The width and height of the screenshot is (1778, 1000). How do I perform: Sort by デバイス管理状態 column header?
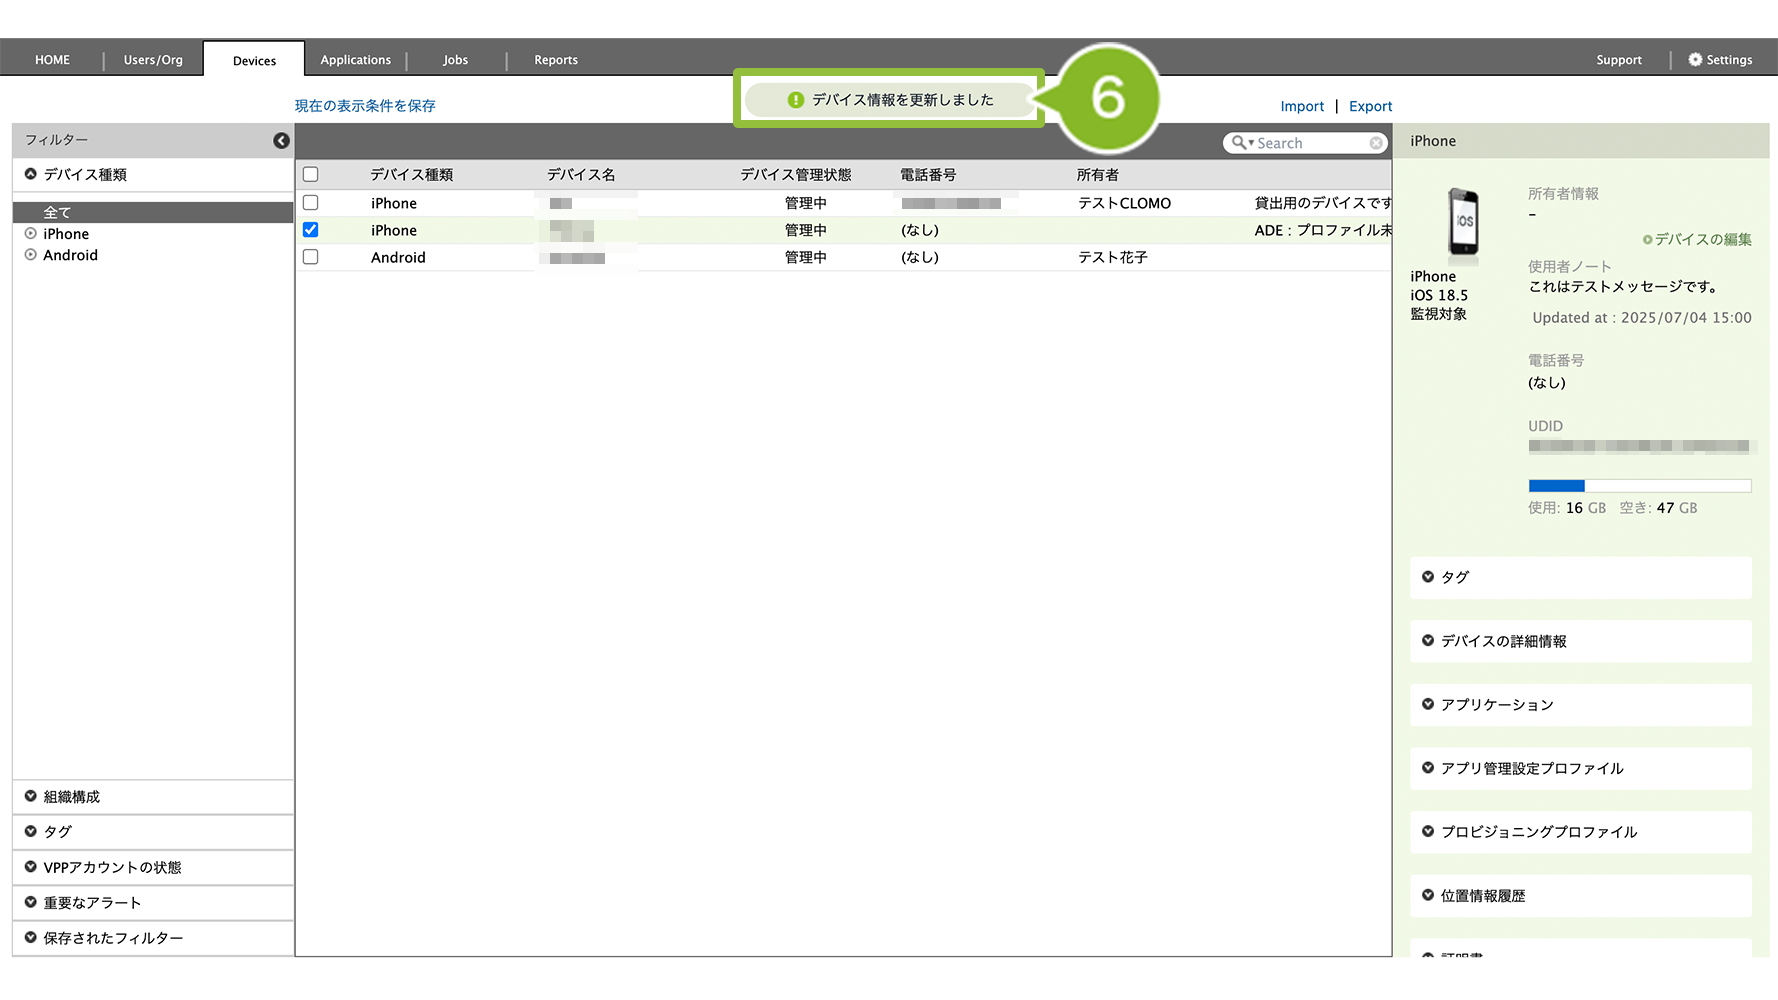796,175
